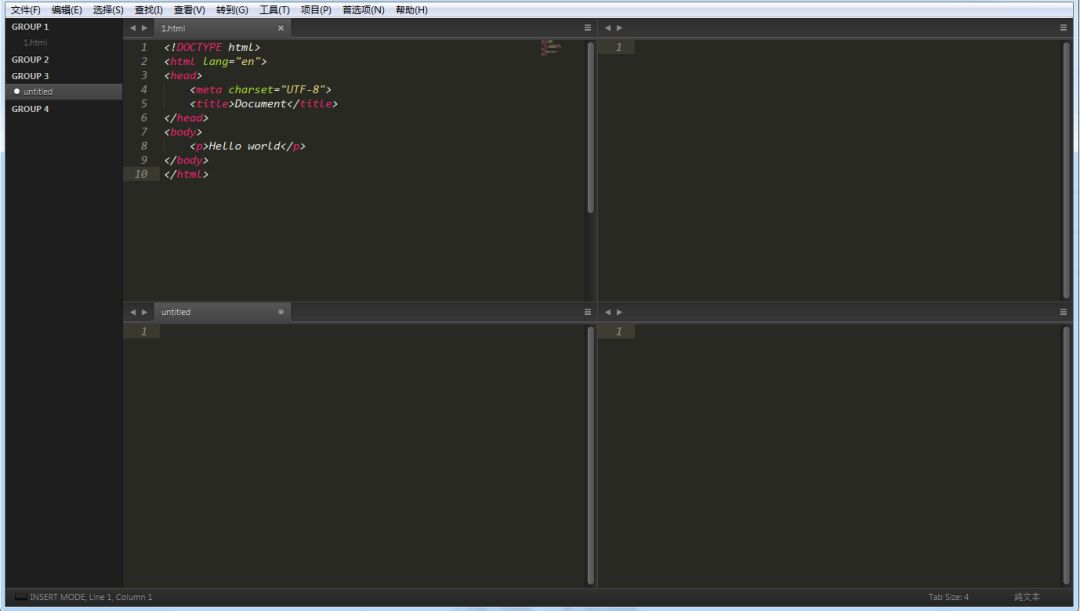The height and width of the screenshot is (611, 1080).
Task: Go to next tab in bottom-left pane
Action: (145, 312)
